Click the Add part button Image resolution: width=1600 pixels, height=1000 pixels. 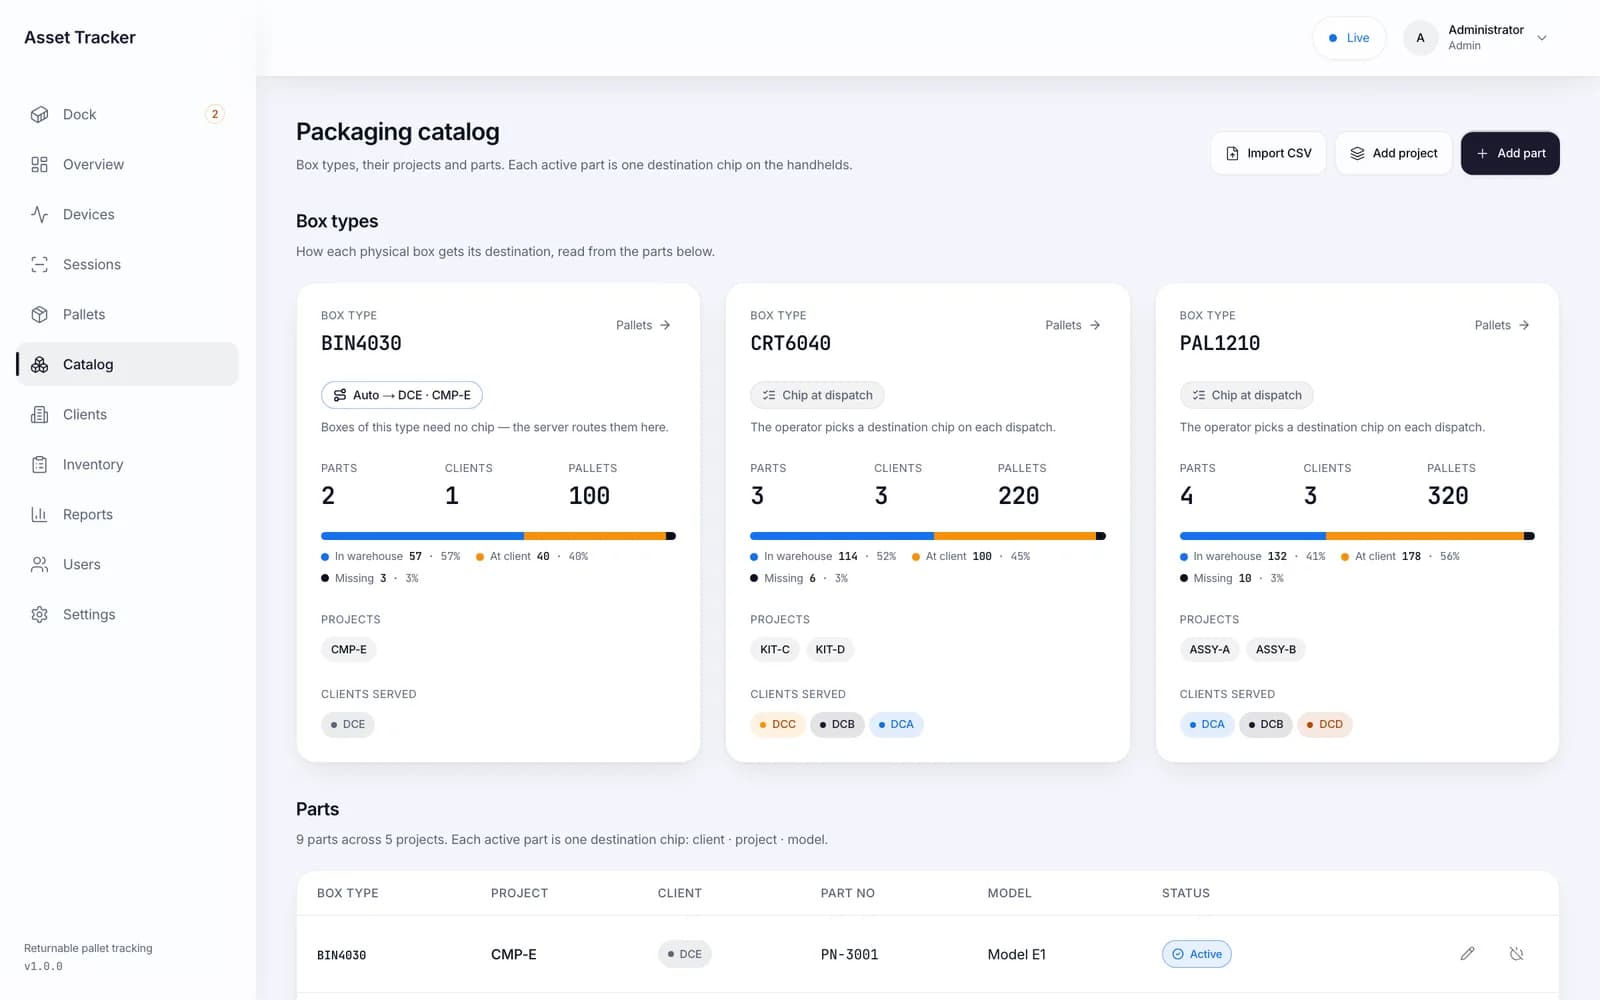[1510, 153]
